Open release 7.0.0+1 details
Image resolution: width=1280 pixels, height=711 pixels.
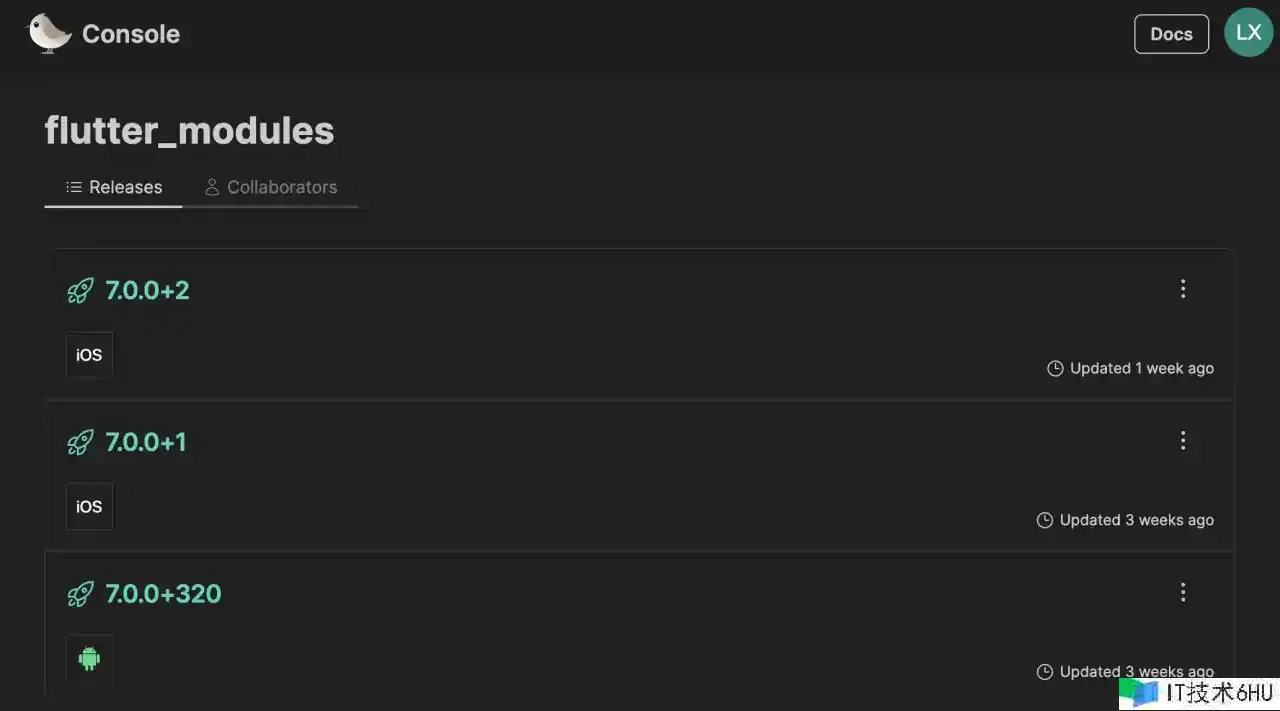click(146, 442)
